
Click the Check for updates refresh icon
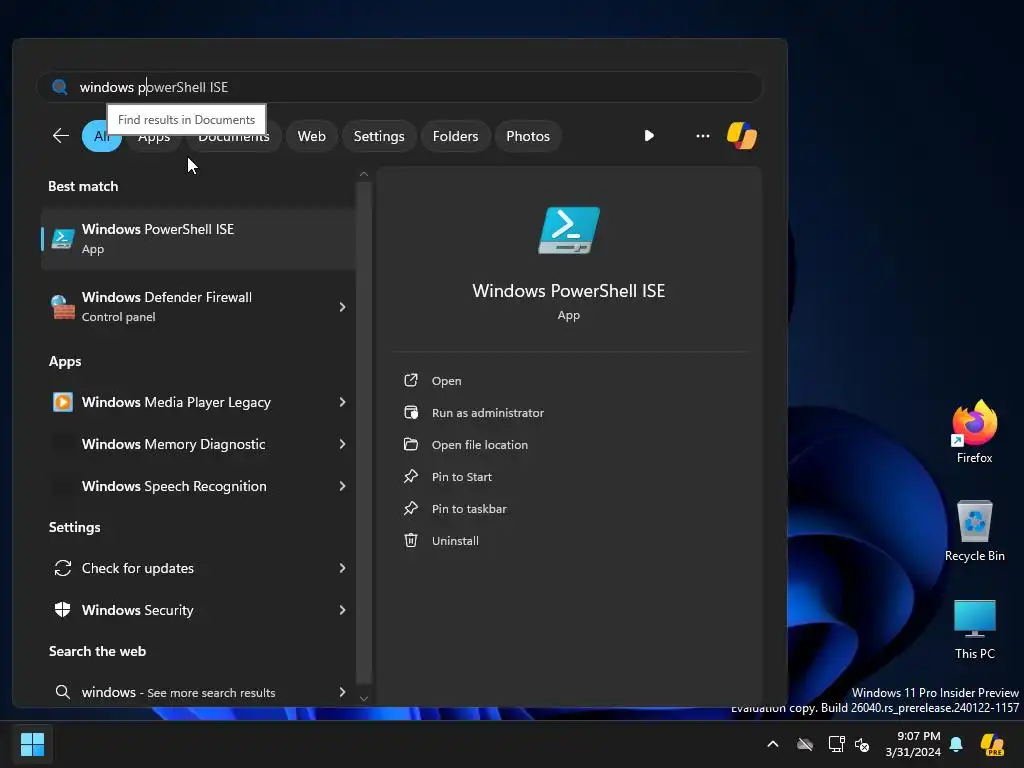pos(63,568)
